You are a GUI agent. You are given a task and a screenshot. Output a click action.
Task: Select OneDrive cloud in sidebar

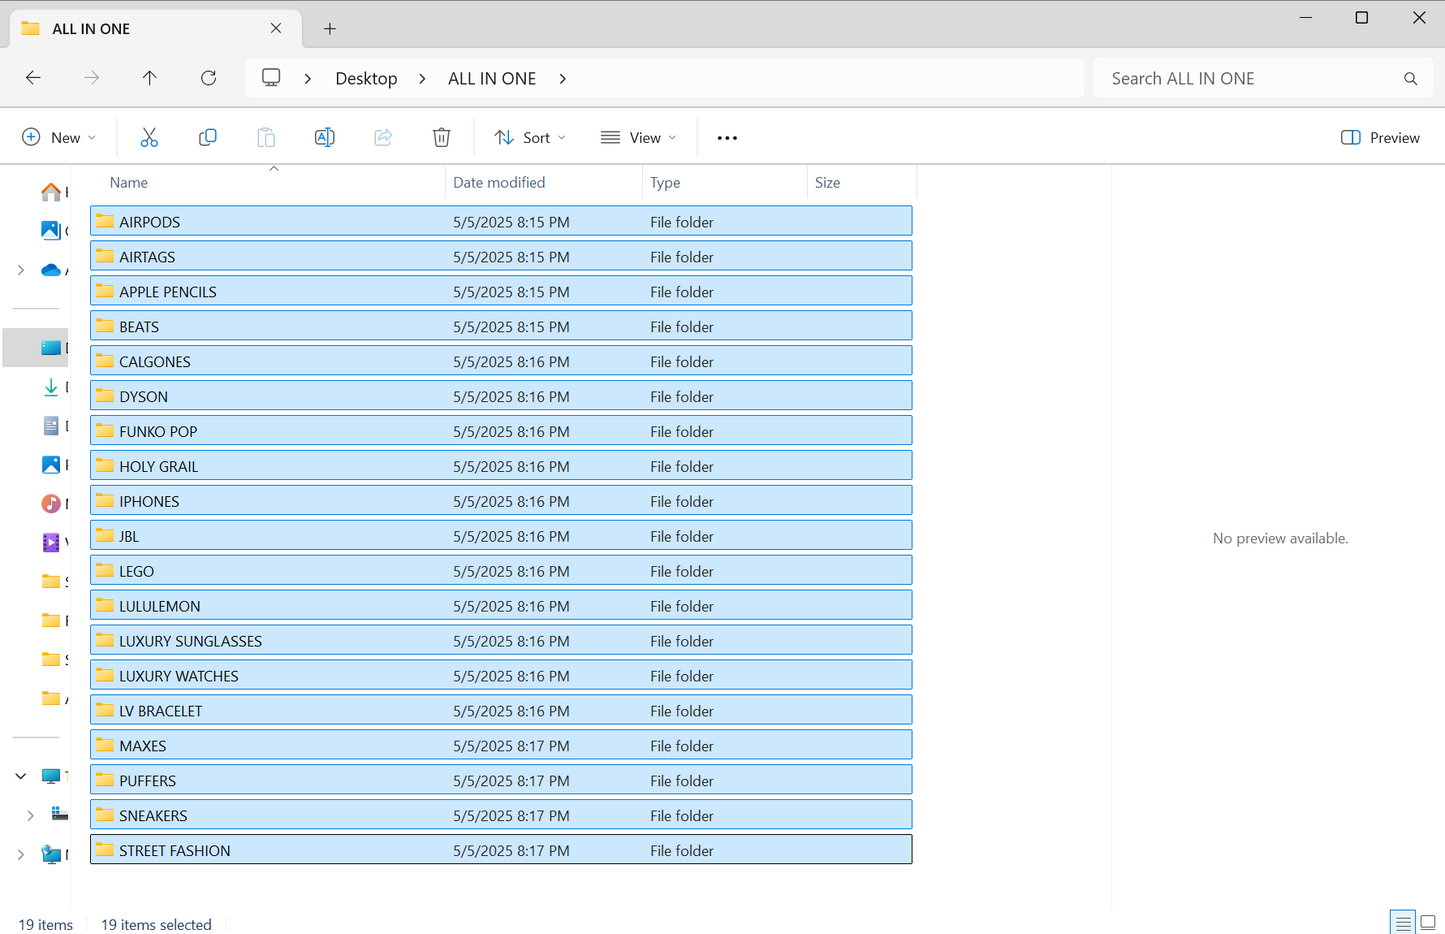[x=51, y=270]
